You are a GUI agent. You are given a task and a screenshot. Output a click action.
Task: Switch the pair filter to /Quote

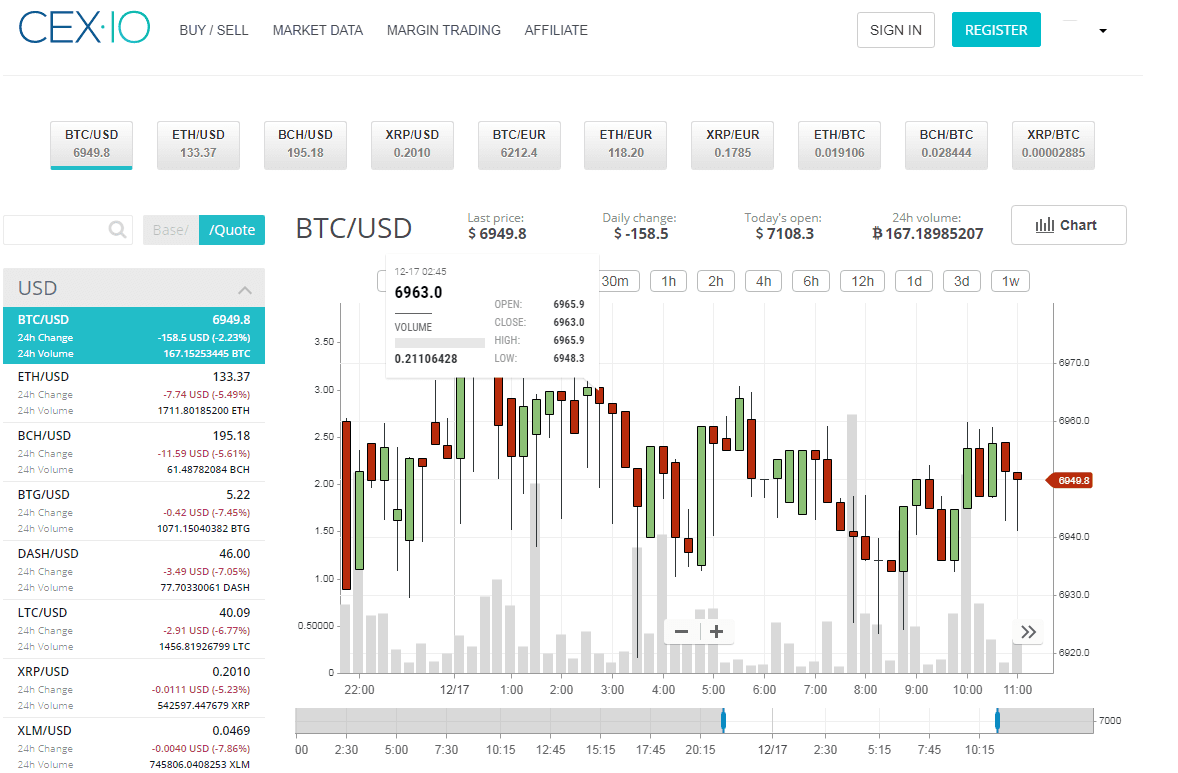(232, 230)
